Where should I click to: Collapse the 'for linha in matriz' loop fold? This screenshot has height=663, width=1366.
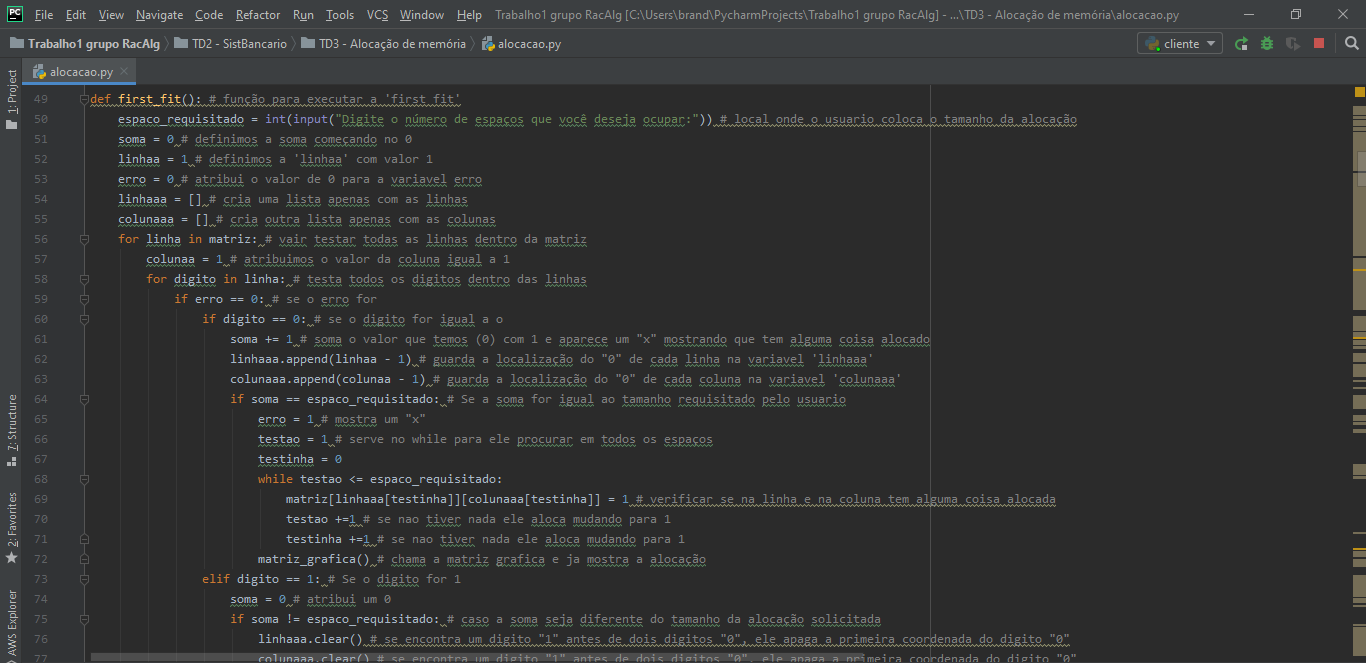point(84,239)
